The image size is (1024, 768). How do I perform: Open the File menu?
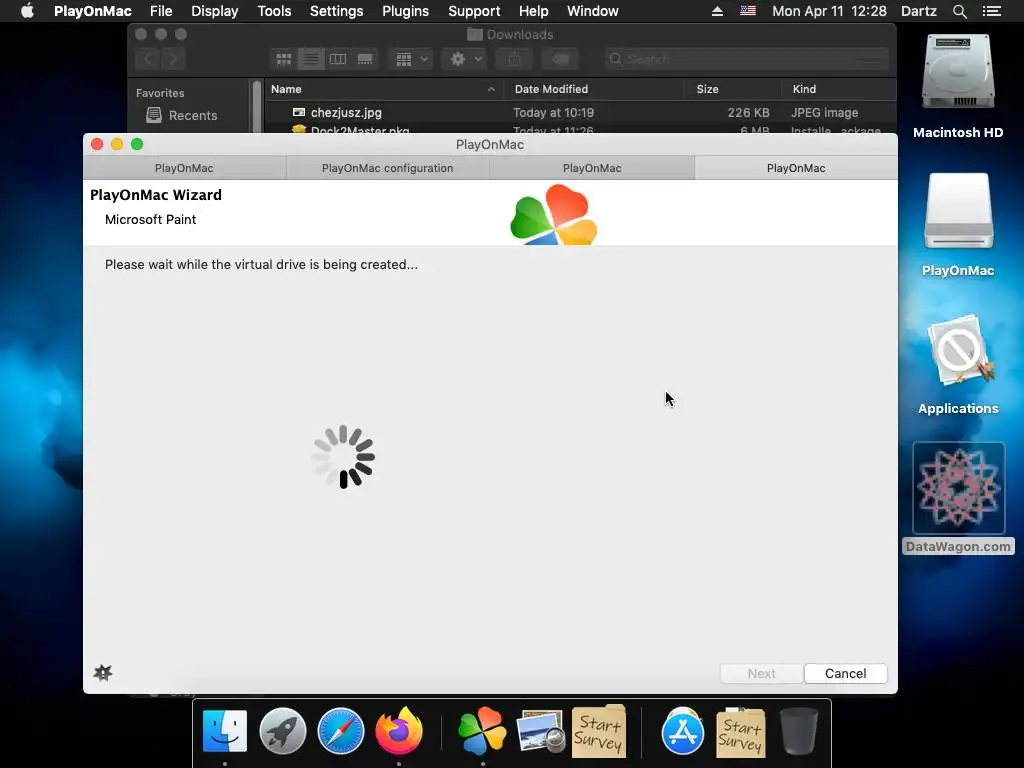pyautogui.click(x=161, y=11)
